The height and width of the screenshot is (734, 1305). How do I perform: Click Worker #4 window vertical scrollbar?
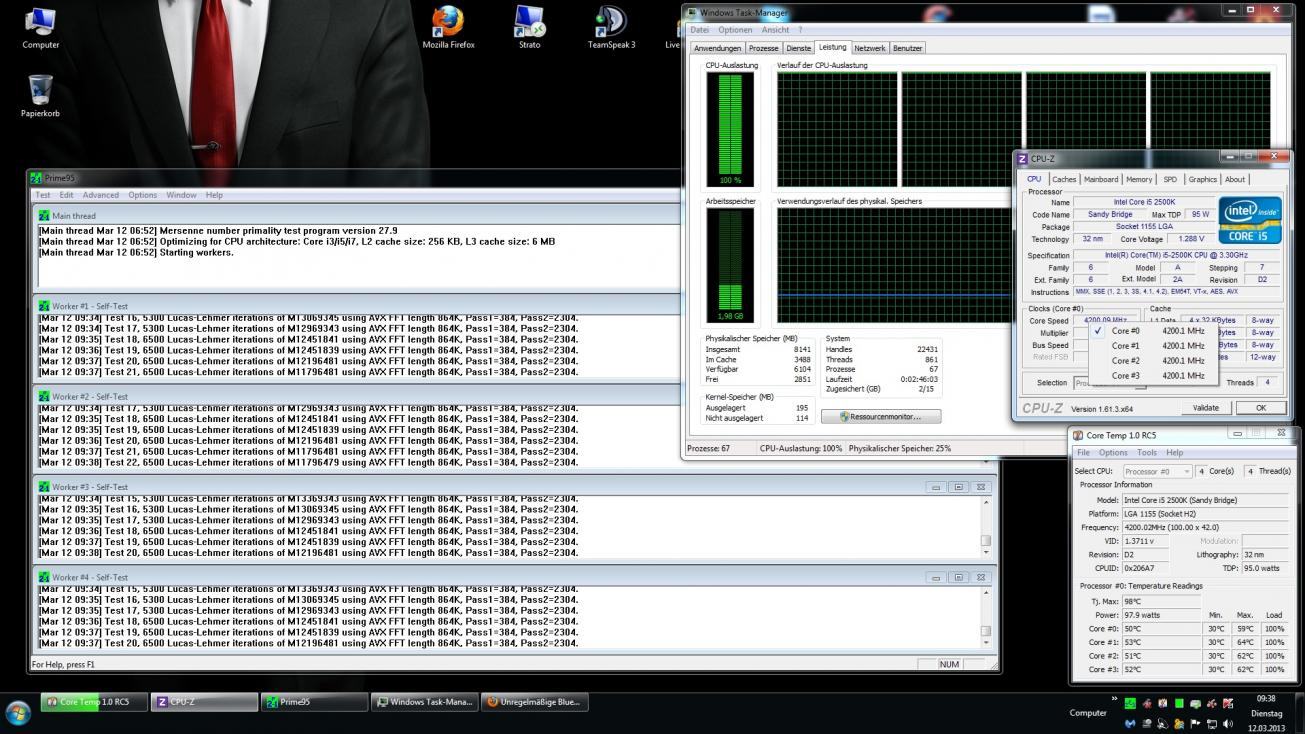click(x=985, y=617)
